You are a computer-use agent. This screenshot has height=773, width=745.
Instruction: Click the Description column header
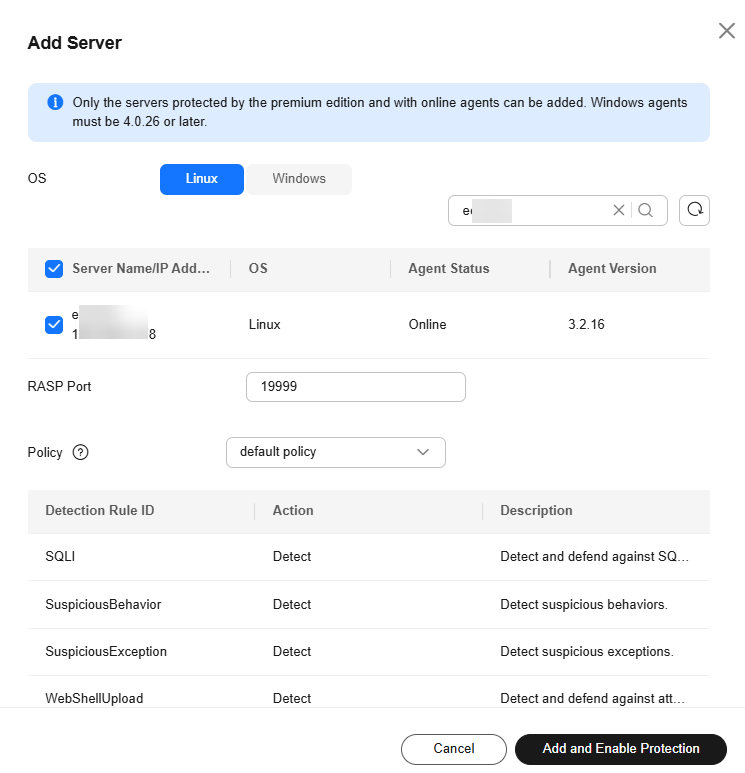(x=536, y=511)
